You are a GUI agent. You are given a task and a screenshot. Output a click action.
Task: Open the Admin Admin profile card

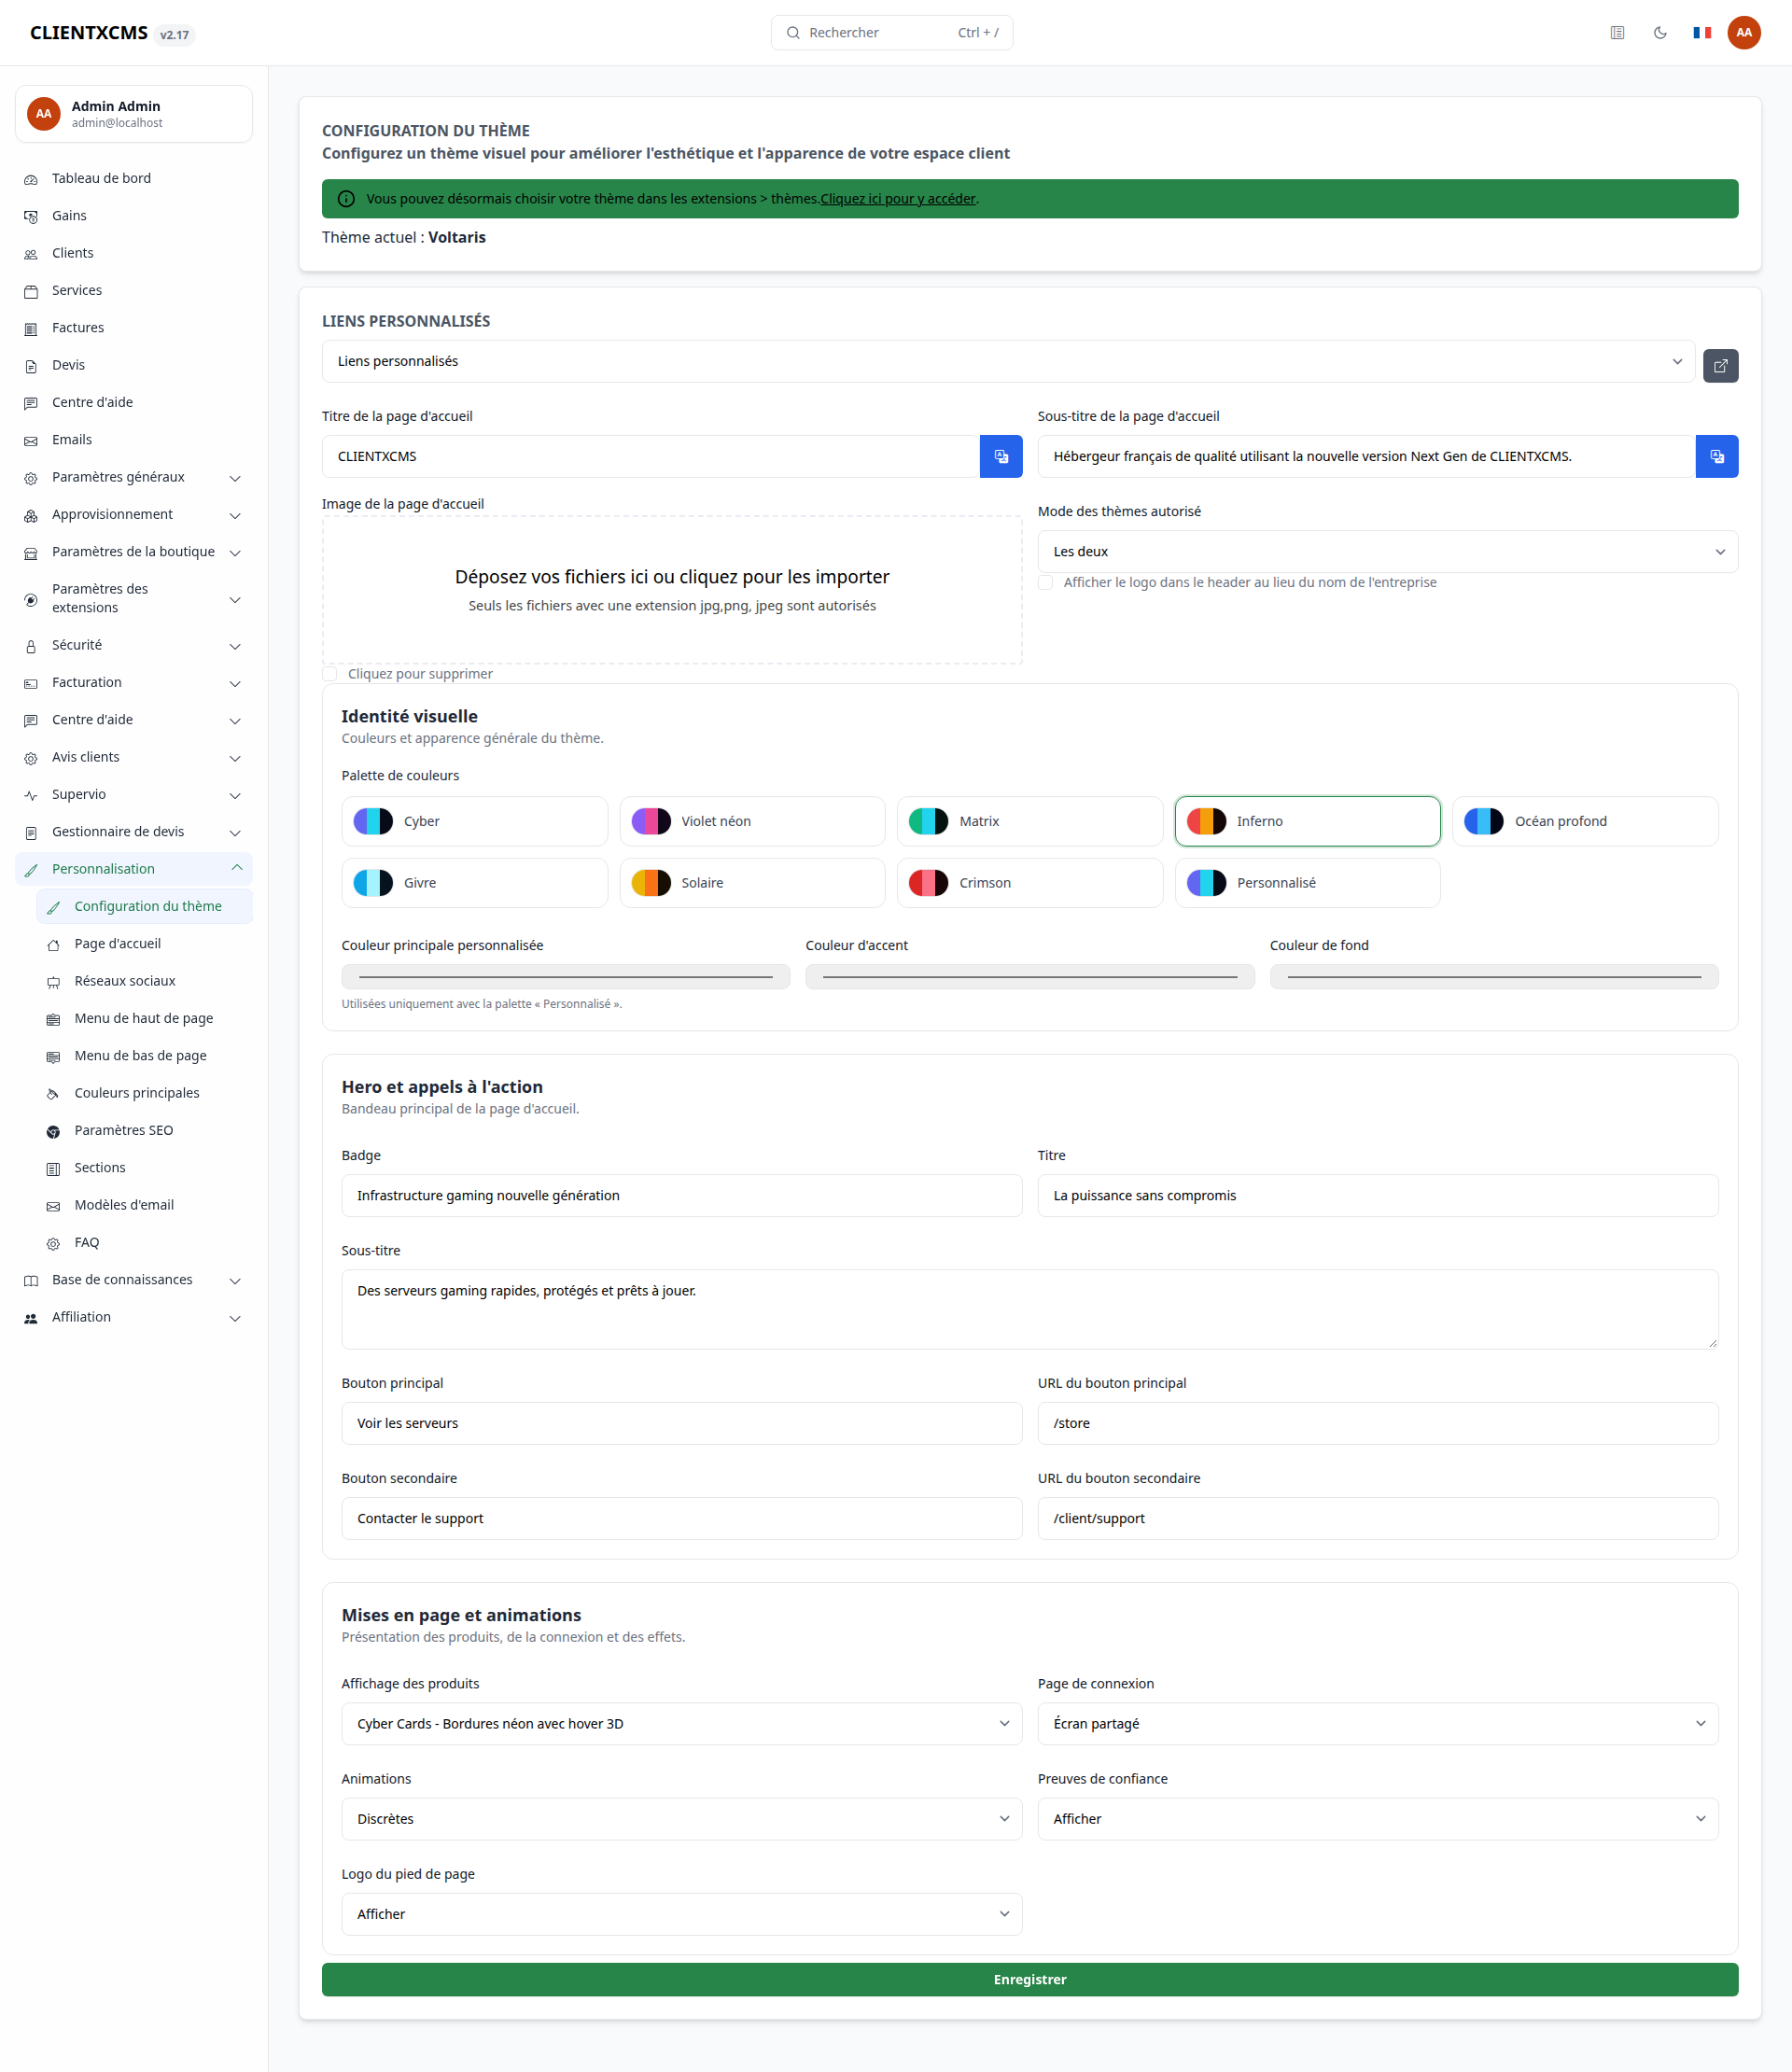click(x=133, y=114)
